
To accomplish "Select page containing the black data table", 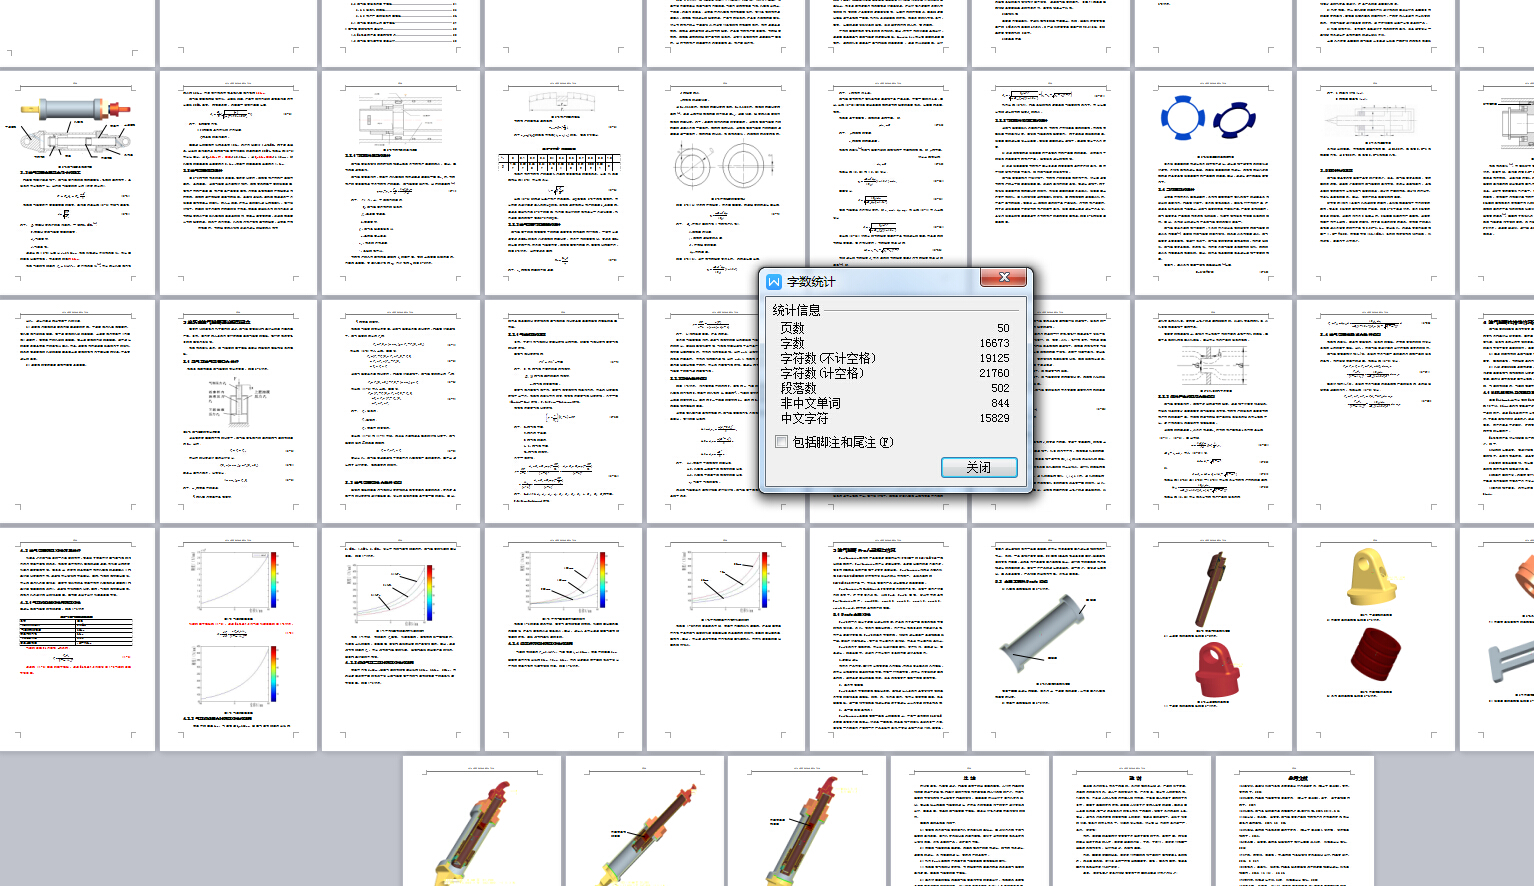I will tap(563, 183).
